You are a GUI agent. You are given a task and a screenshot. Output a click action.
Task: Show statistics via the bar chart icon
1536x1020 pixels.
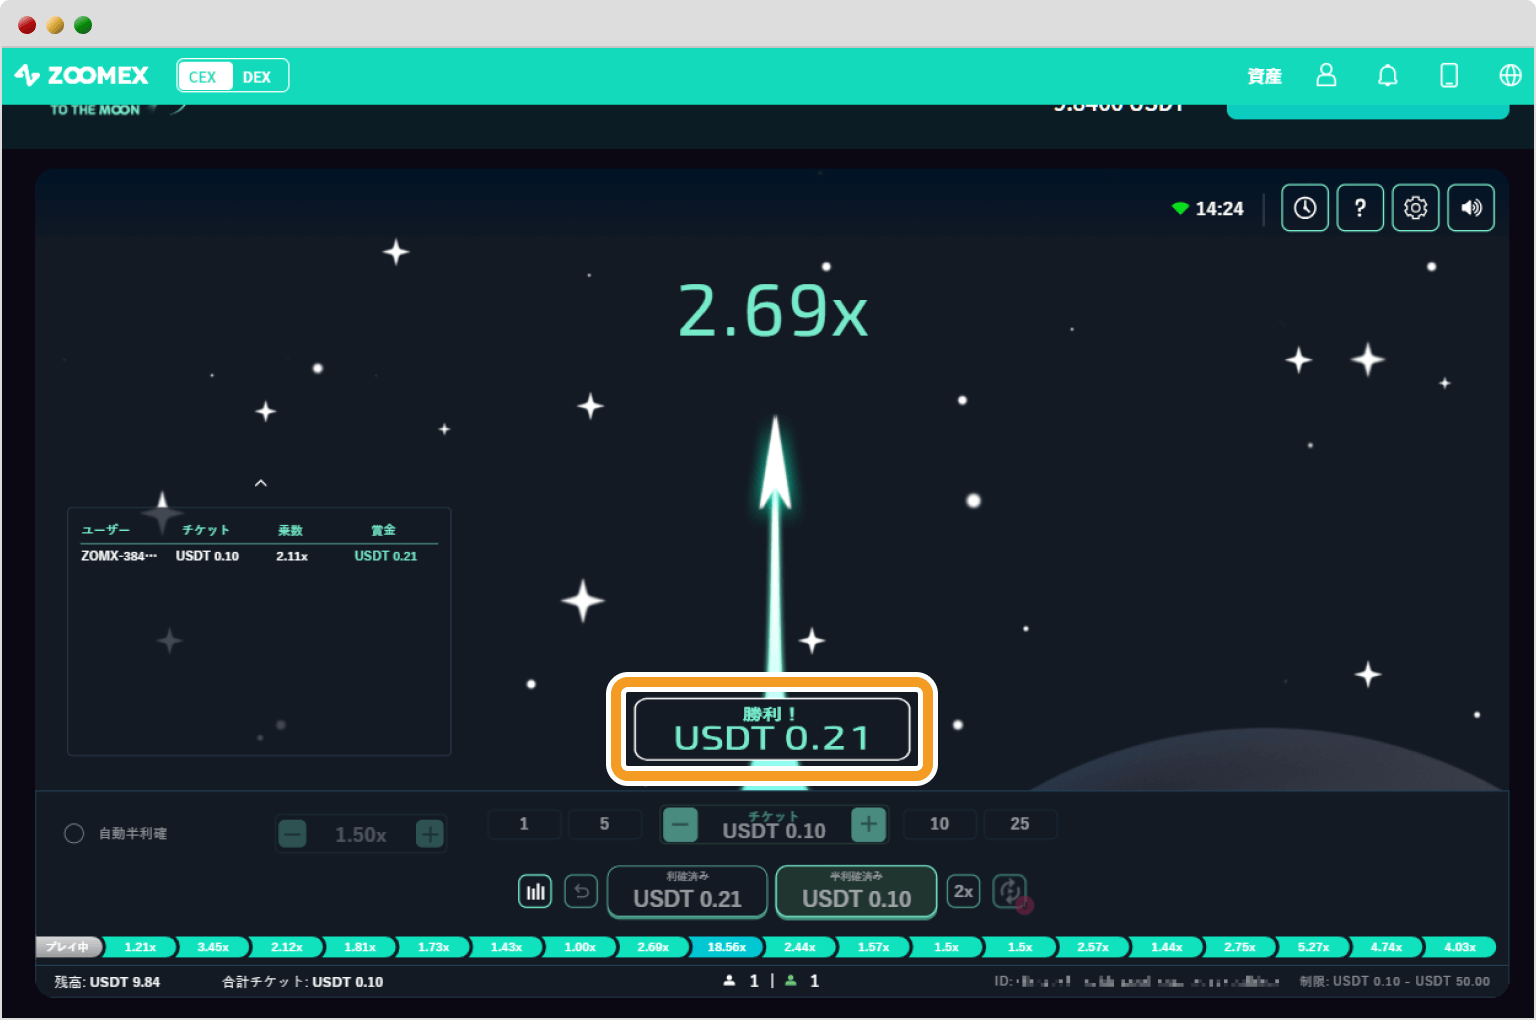535,891
